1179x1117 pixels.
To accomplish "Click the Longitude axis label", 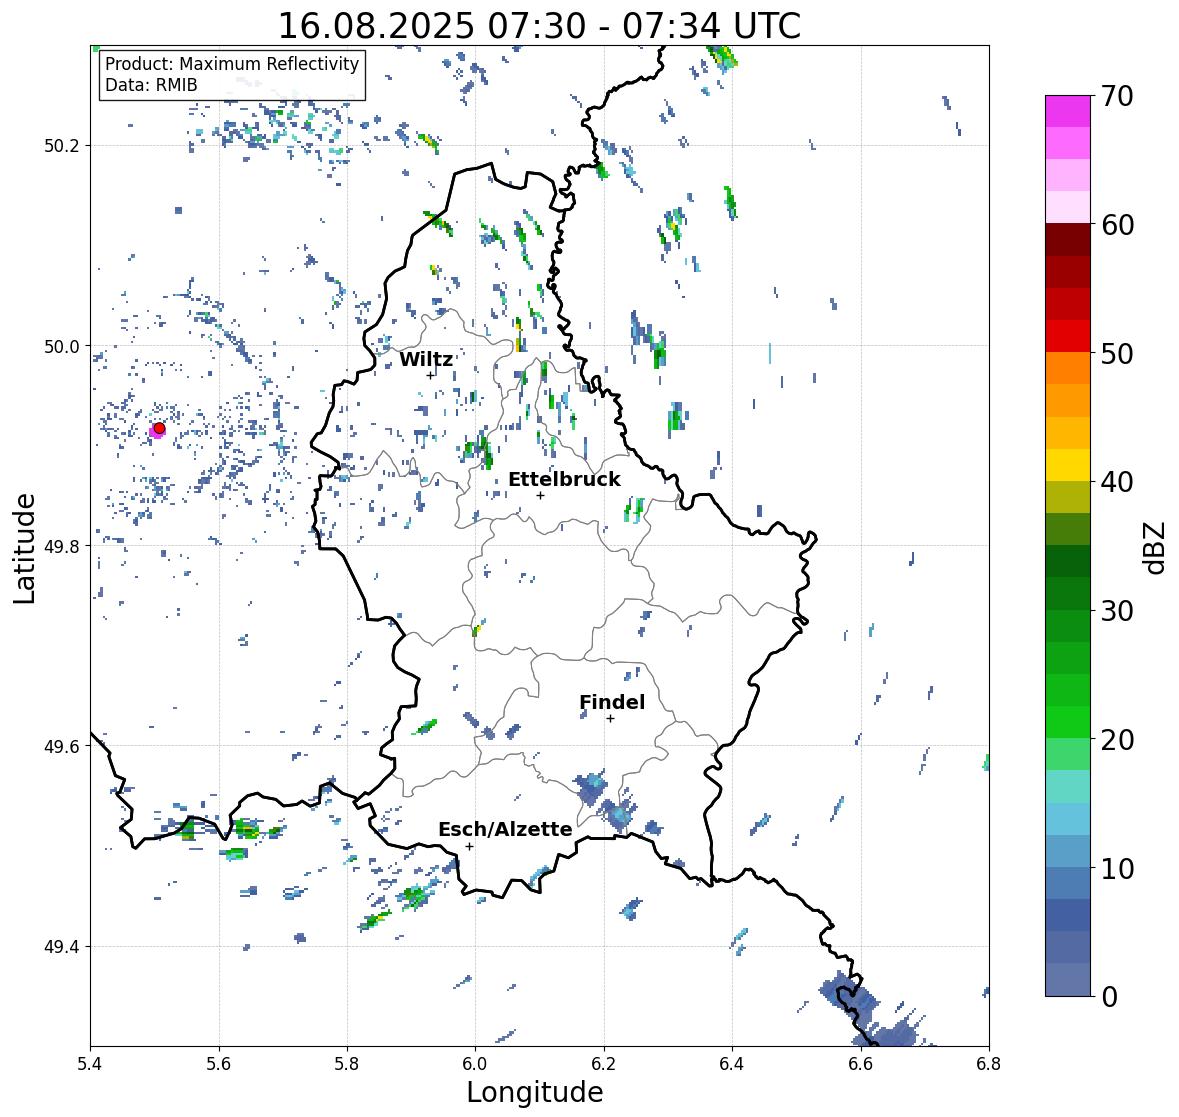I will [535, 1092].
